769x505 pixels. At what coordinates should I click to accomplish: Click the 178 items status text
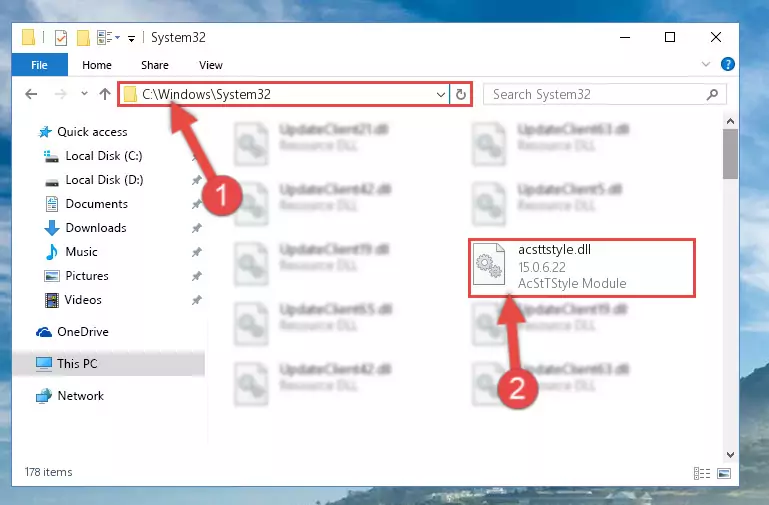click(49, 472)
